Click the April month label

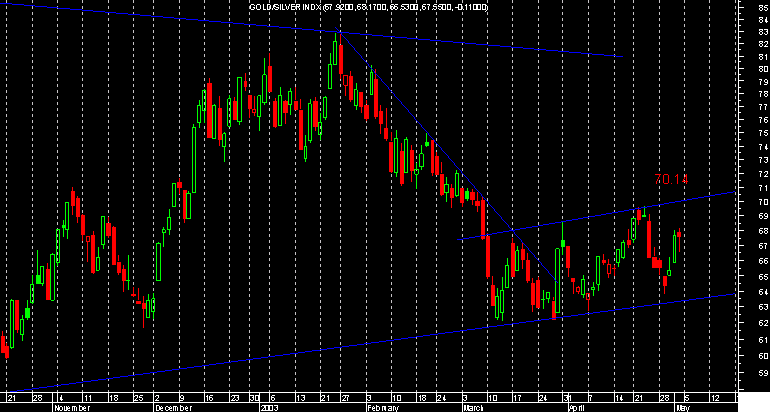(576, 408)
